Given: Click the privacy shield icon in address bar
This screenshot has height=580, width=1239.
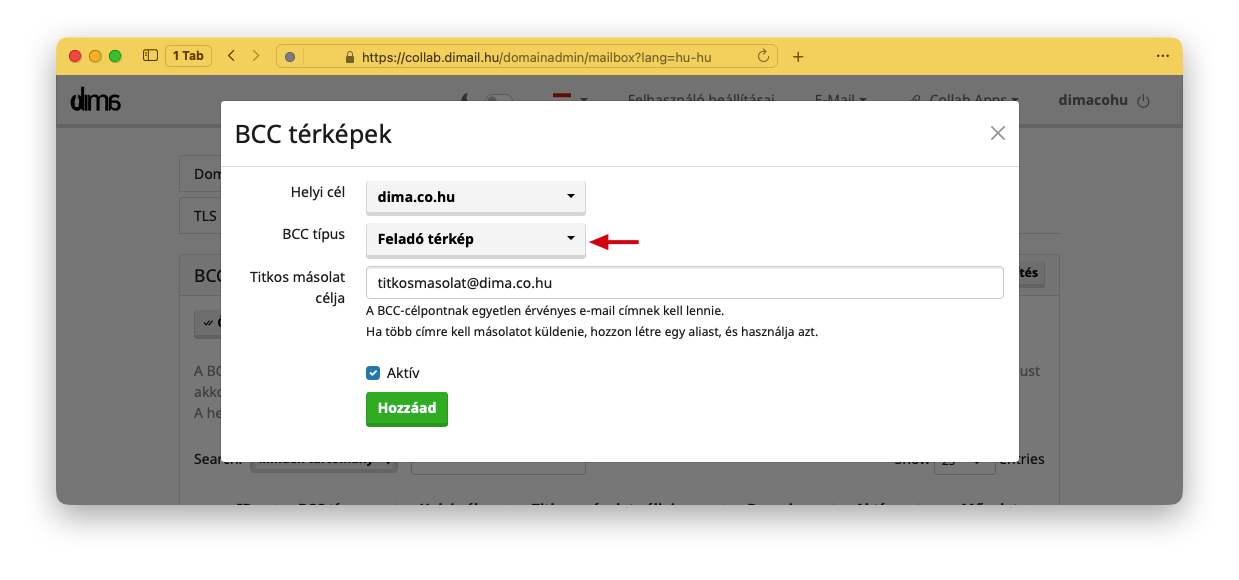Looking at the screenshot, I should tap(290, 57).
